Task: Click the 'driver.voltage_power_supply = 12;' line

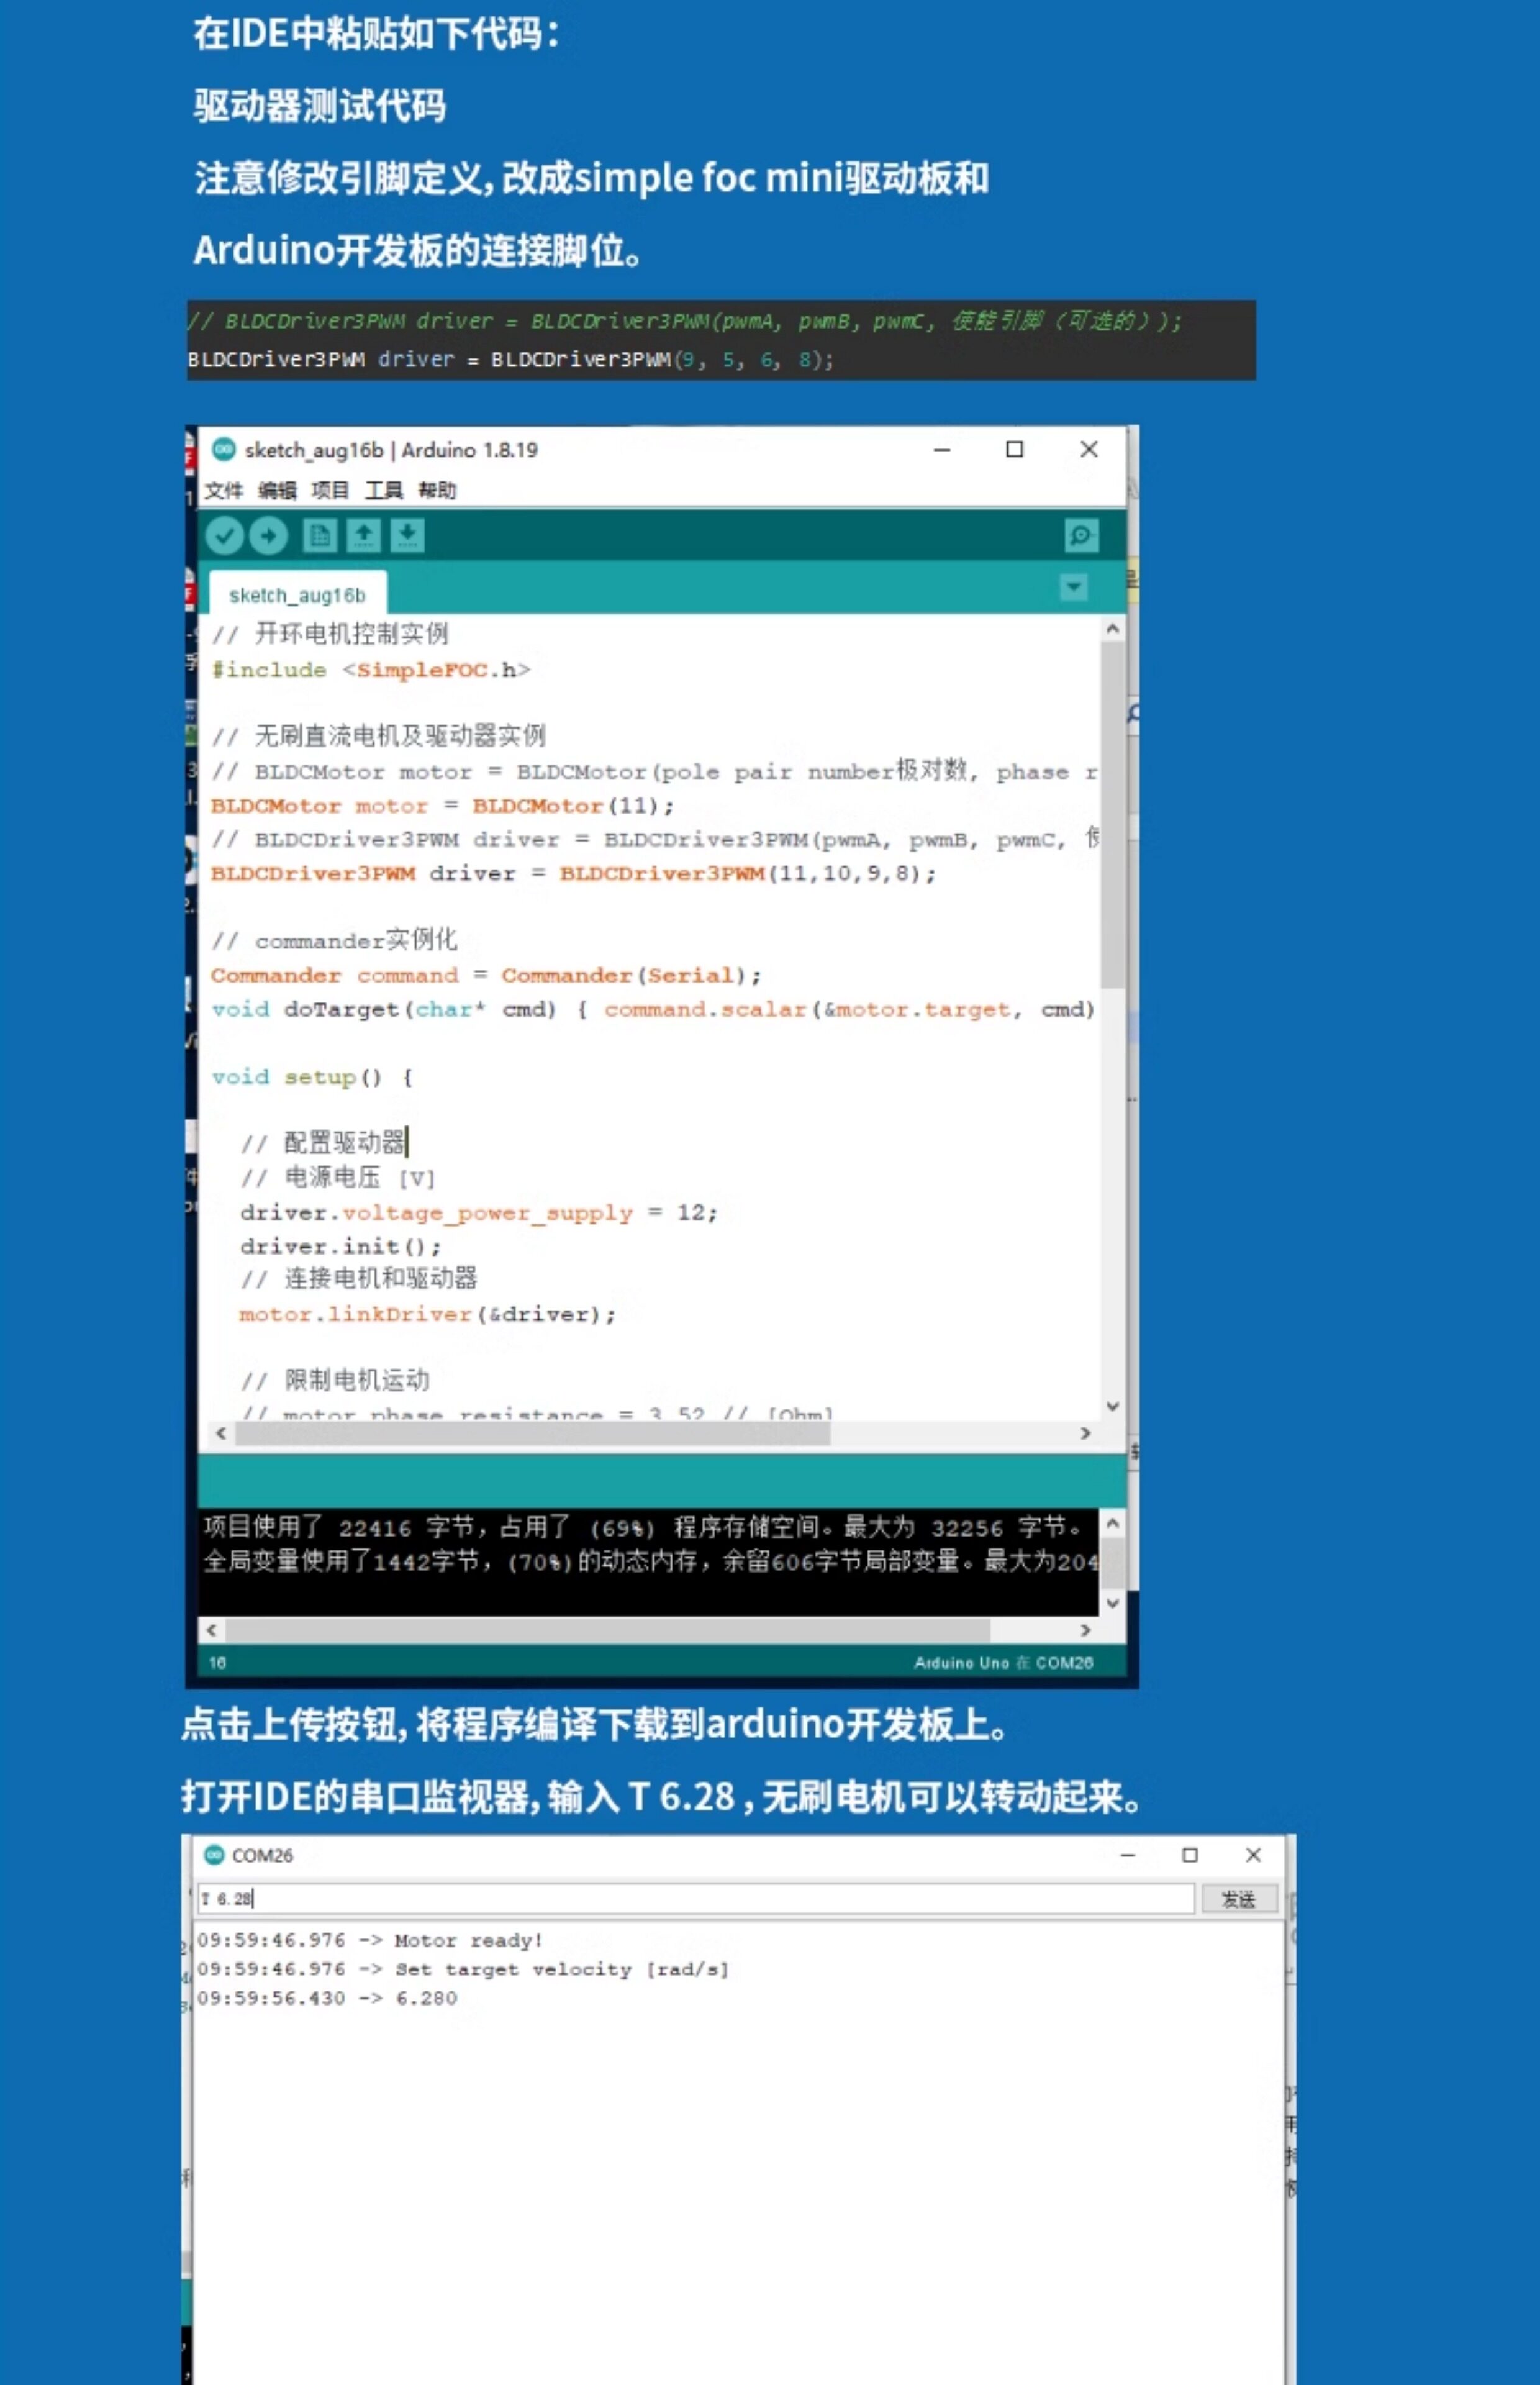Action: pyautogui.click(x=479, y=1213)
